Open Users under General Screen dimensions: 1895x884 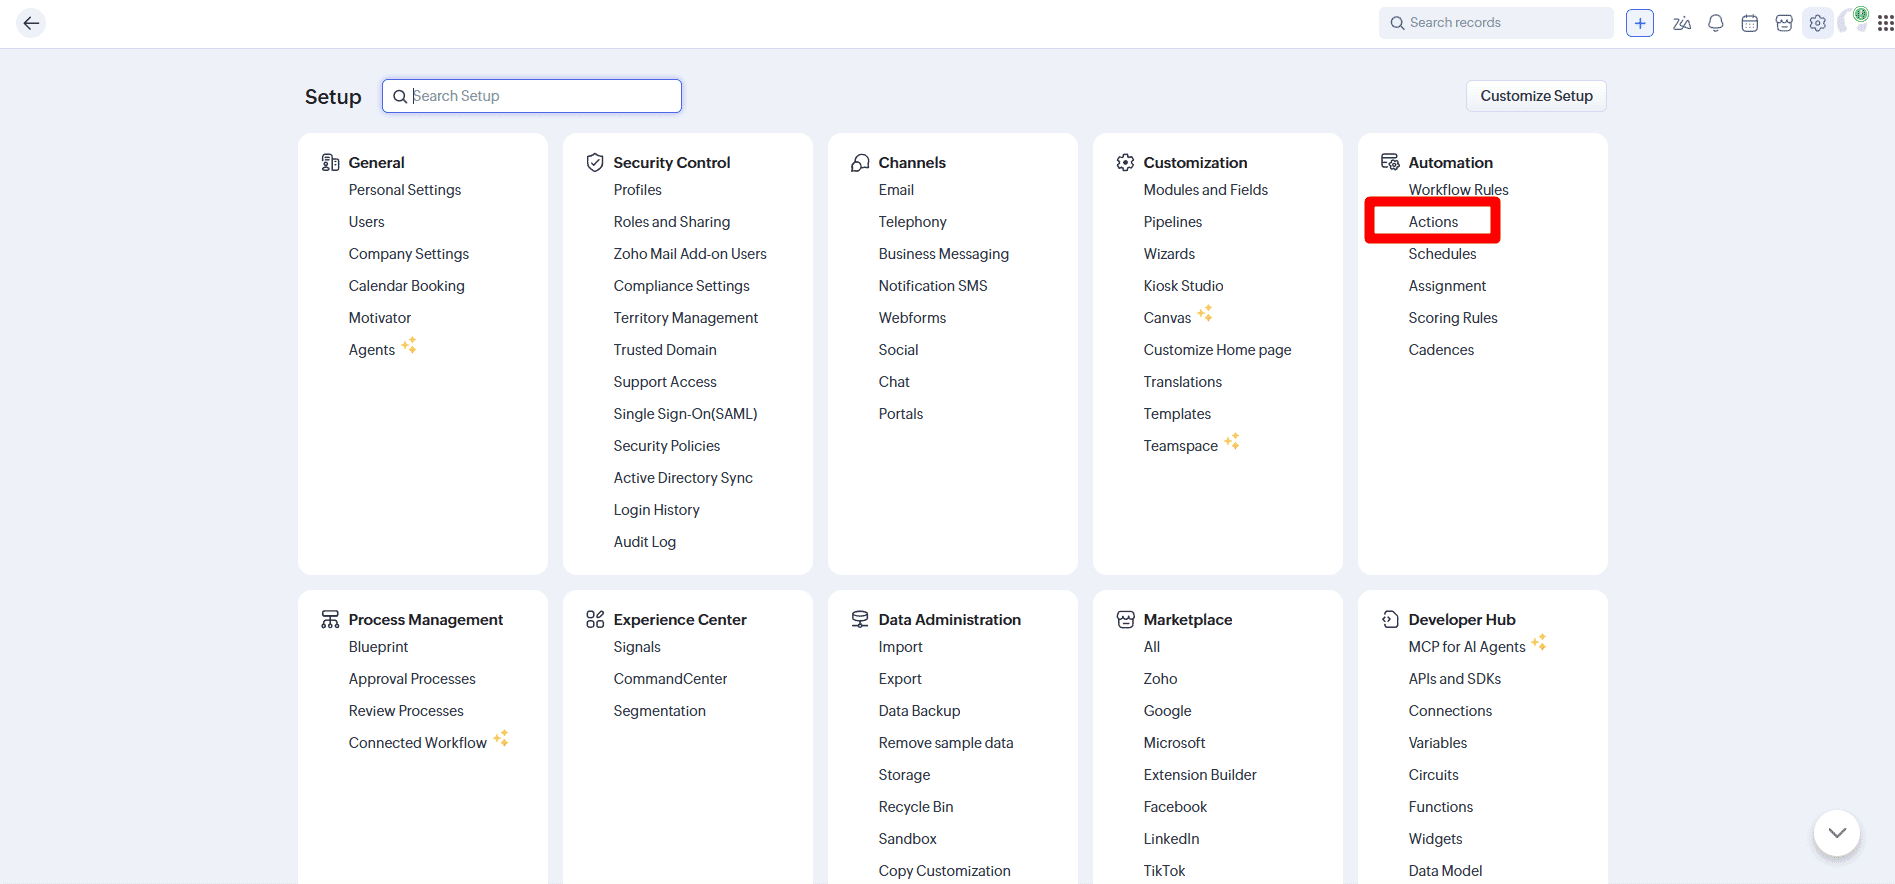tap(366, 222)
